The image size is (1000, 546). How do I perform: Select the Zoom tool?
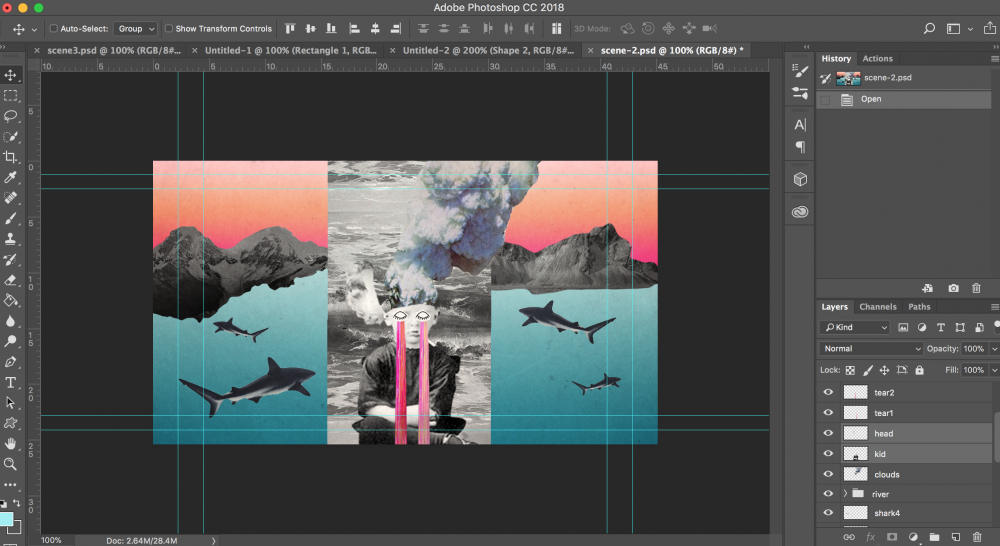10,464
